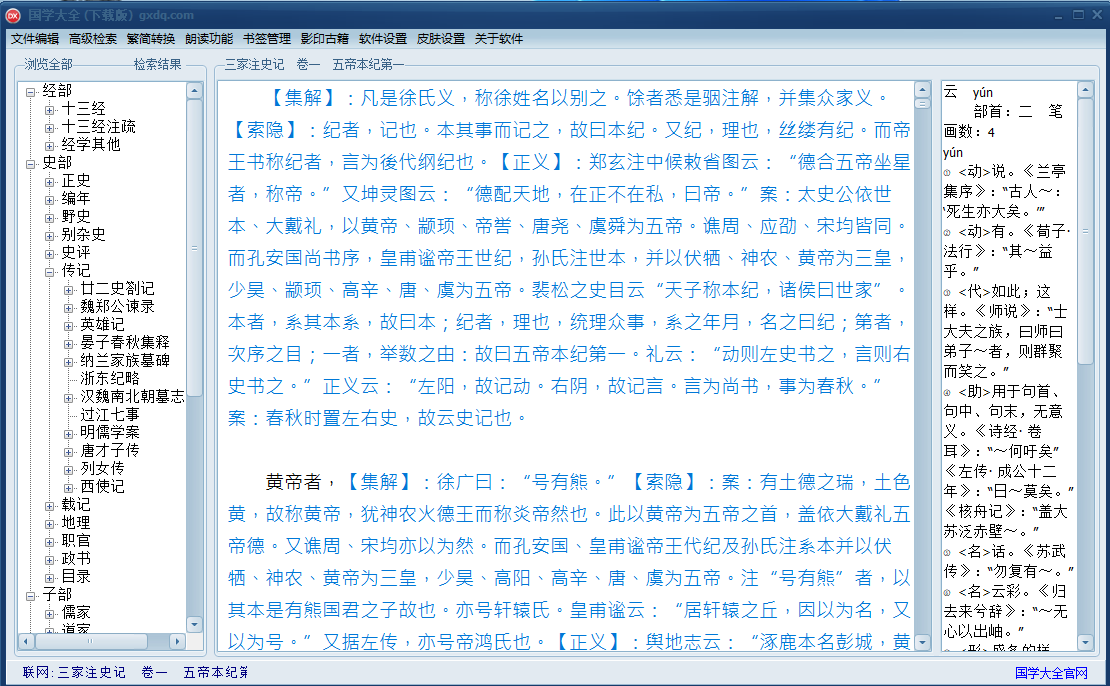The width and height of the screenshot is (1110, 686).
Task: Switch to the 检索结果 tab
Action: [158, 64]
